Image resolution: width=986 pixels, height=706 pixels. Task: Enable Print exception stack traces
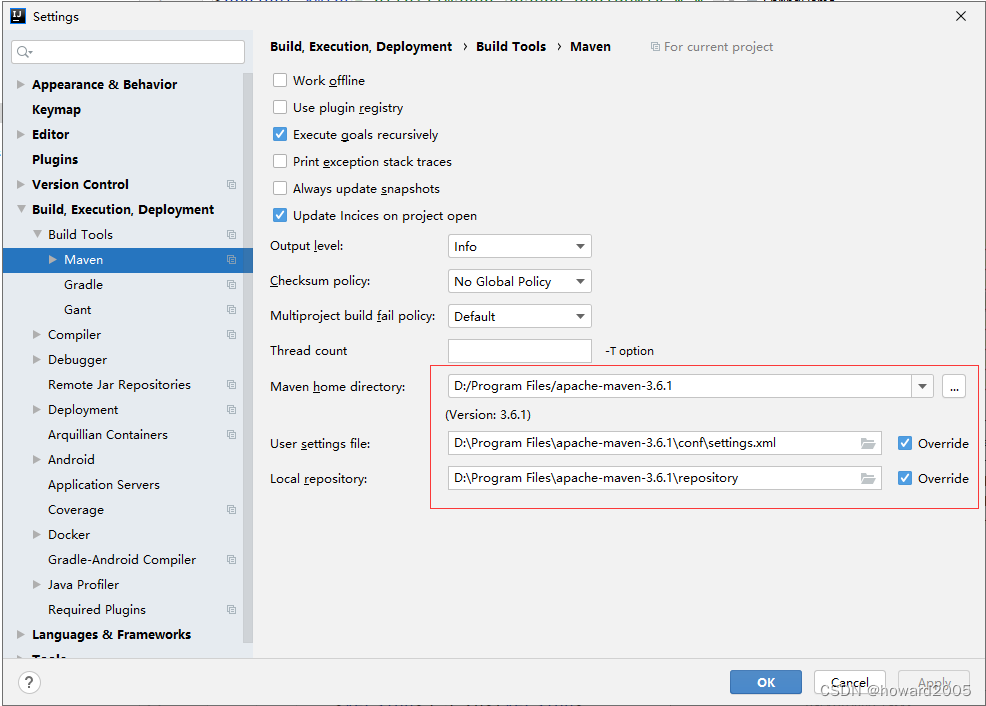(x=280, y=162)
